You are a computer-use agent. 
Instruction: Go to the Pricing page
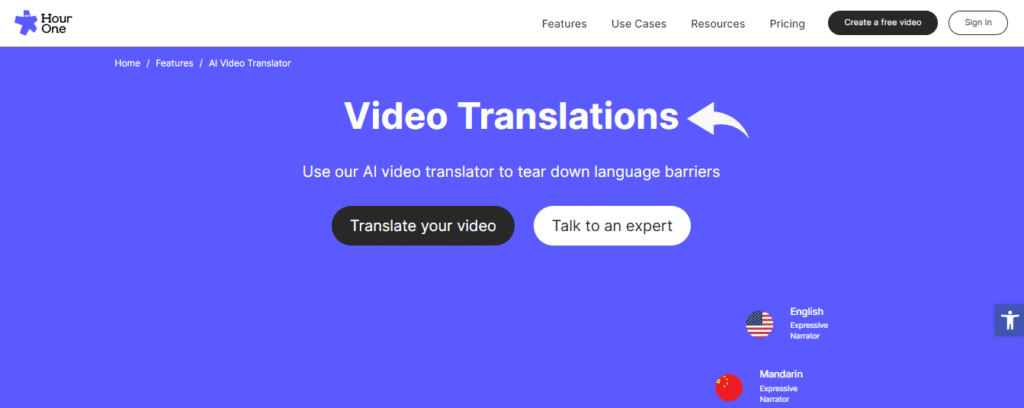[x=787, y=24]
